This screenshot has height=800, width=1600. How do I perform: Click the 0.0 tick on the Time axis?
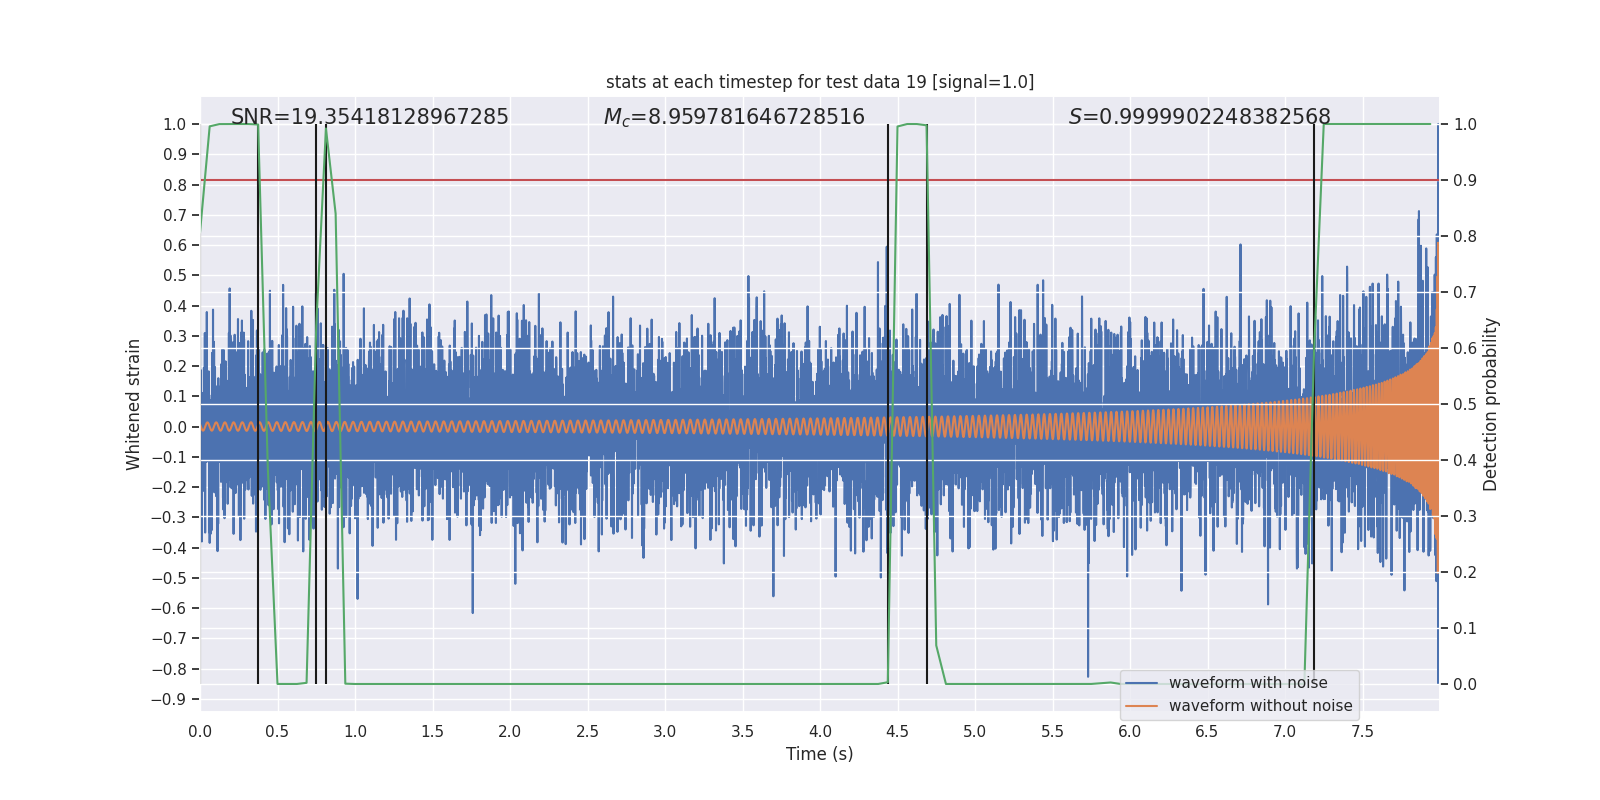click(200, 731)
